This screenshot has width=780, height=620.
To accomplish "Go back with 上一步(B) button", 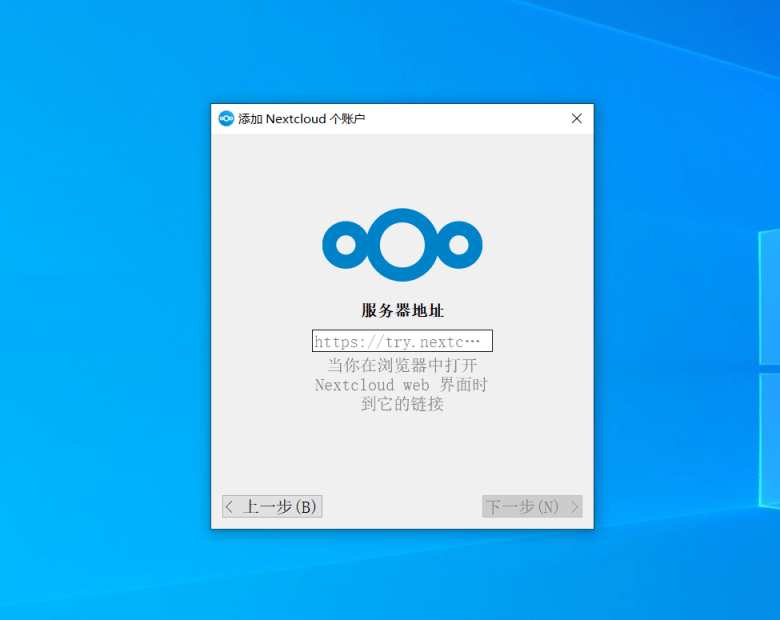I will click(272, 507).
